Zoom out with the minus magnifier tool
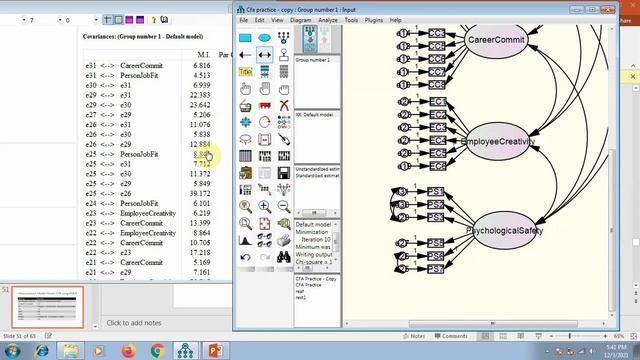 [284, 207]
